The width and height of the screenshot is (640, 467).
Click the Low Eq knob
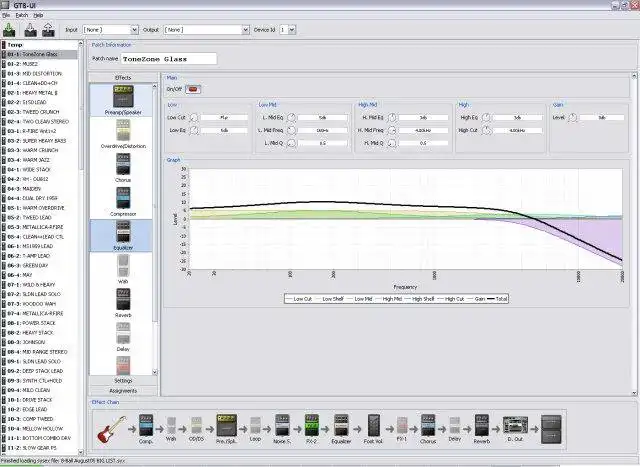tap(193, 130)
